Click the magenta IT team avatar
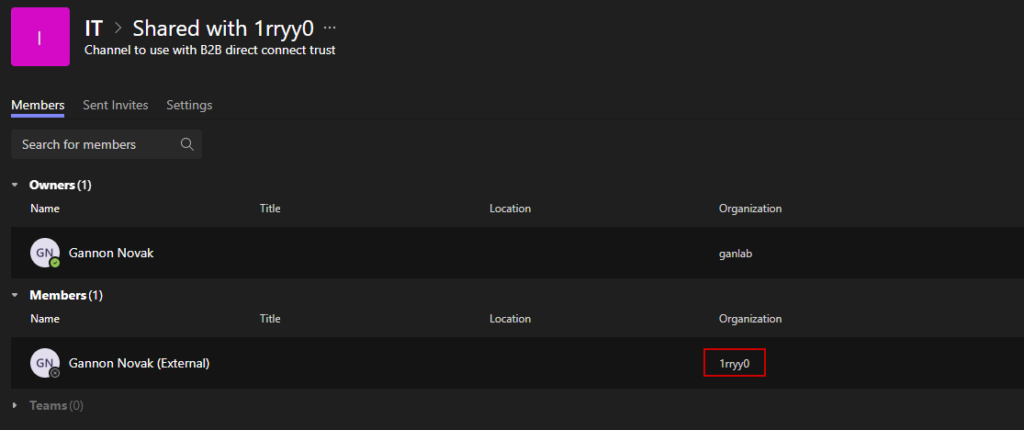Image resolution: width=1024 pixels, height=430 pixels. [x=40, y=37]
